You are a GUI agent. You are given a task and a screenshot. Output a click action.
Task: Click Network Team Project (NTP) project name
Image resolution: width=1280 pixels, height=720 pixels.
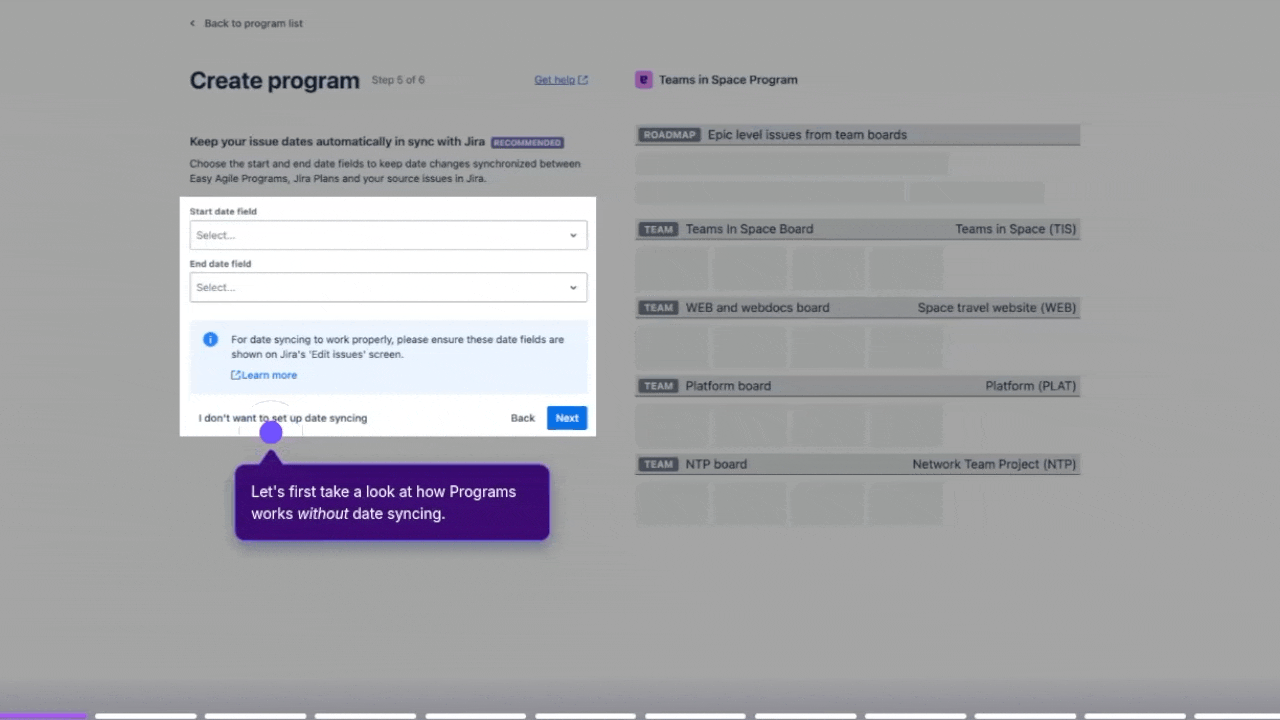[994, 464]
